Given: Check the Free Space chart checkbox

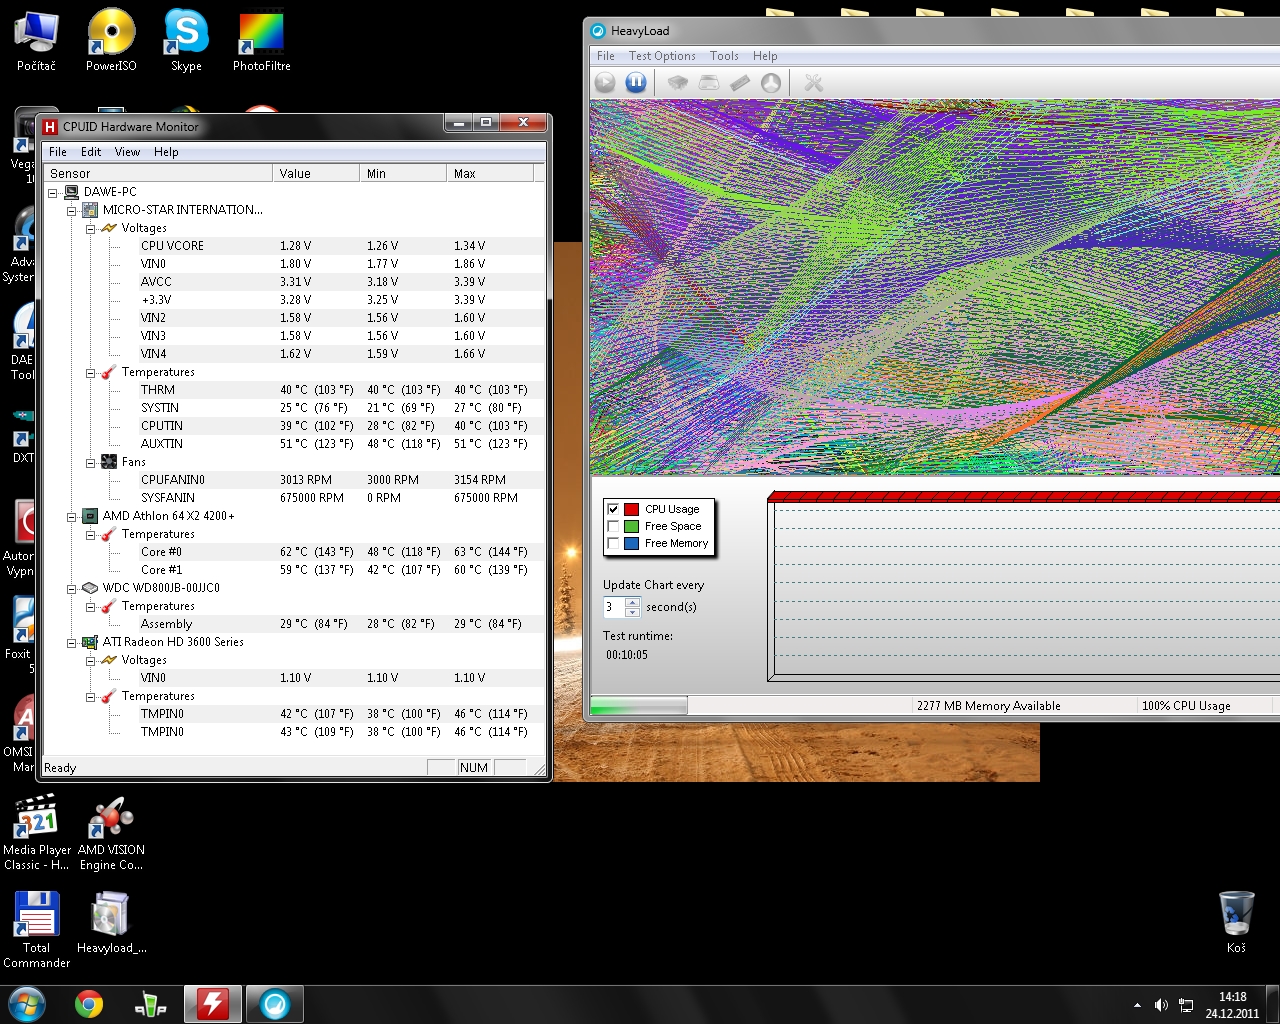Looking at the screenshot, I should pos(613,526).
